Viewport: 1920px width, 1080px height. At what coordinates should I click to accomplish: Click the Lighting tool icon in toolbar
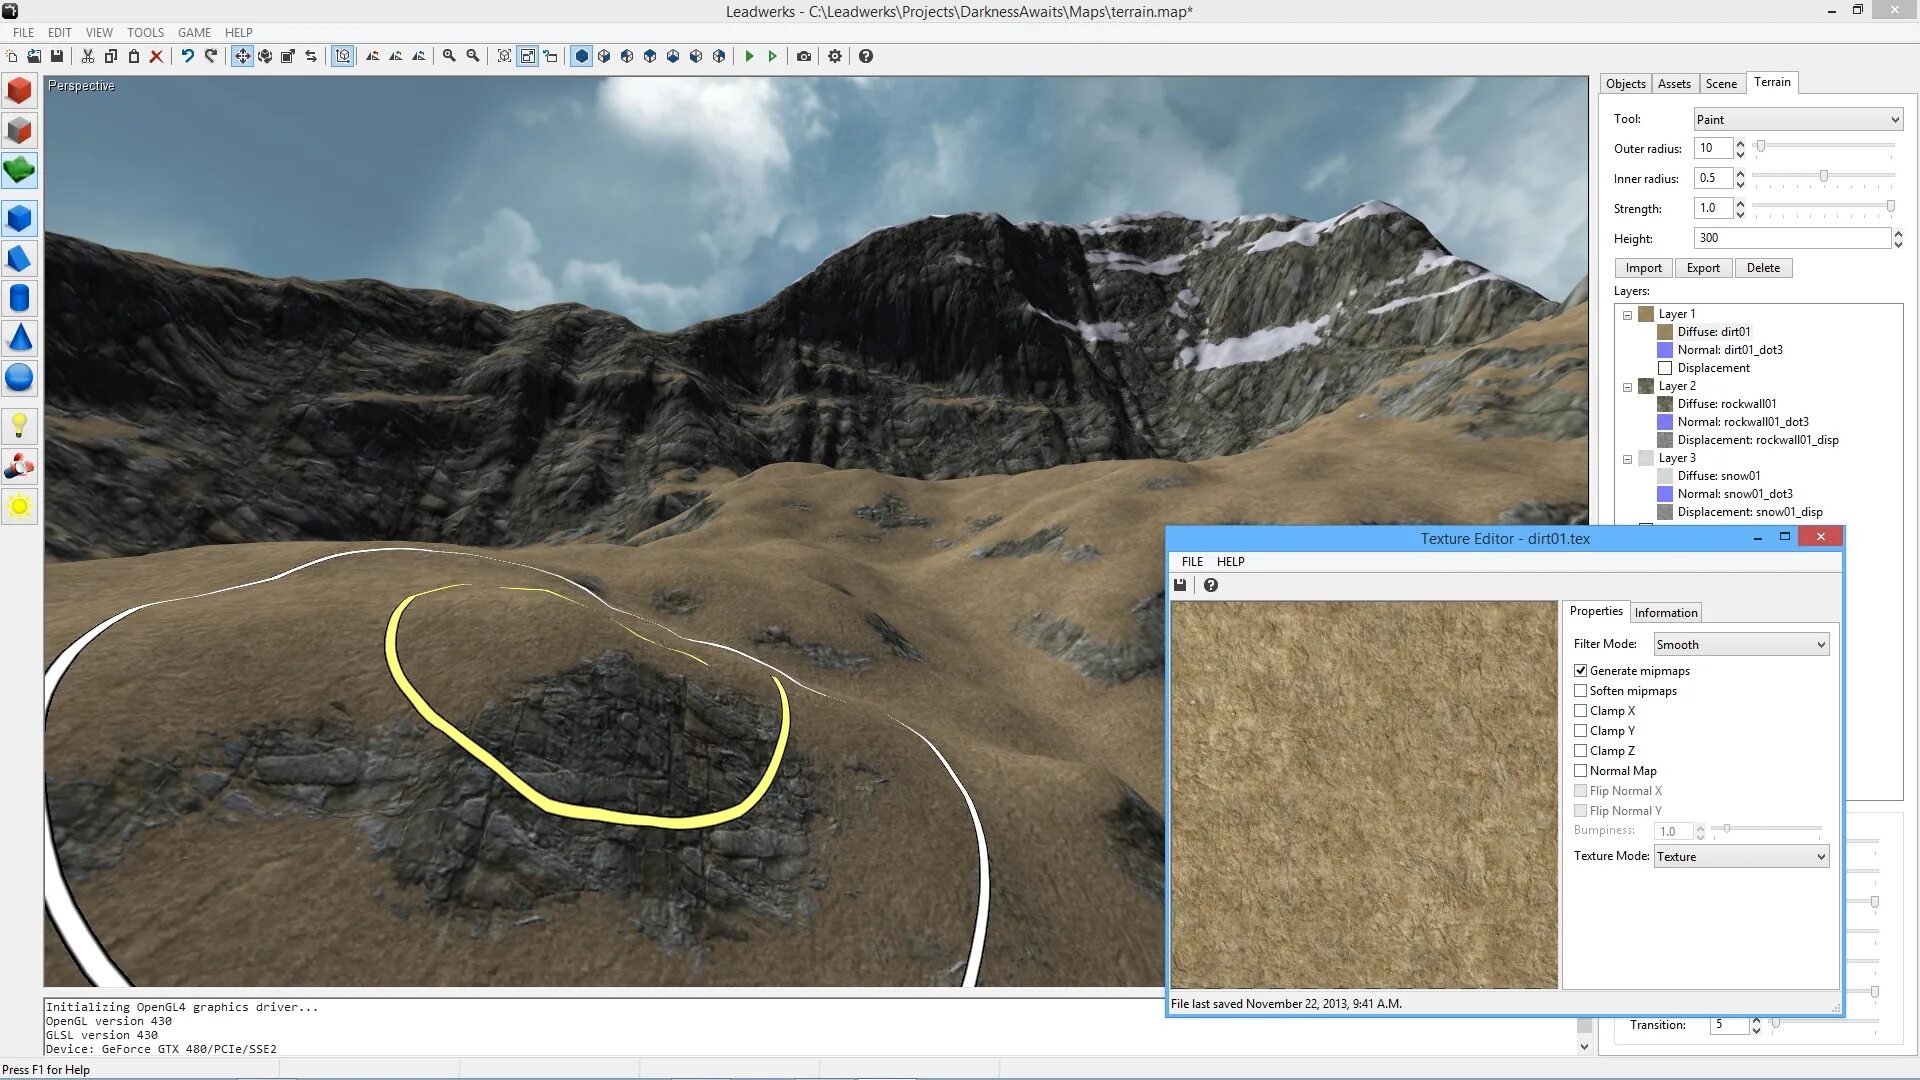tap(20, 425)
